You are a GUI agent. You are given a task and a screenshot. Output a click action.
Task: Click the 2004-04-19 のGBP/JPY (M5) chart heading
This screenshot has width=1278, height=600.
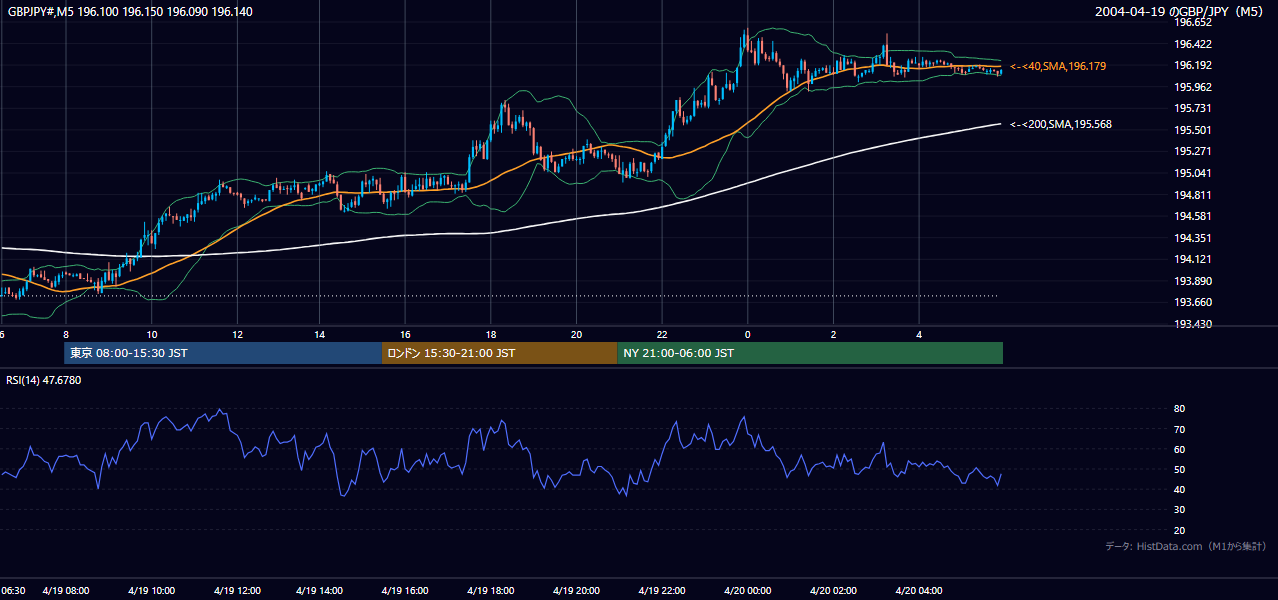click(x=1181, y=11)
